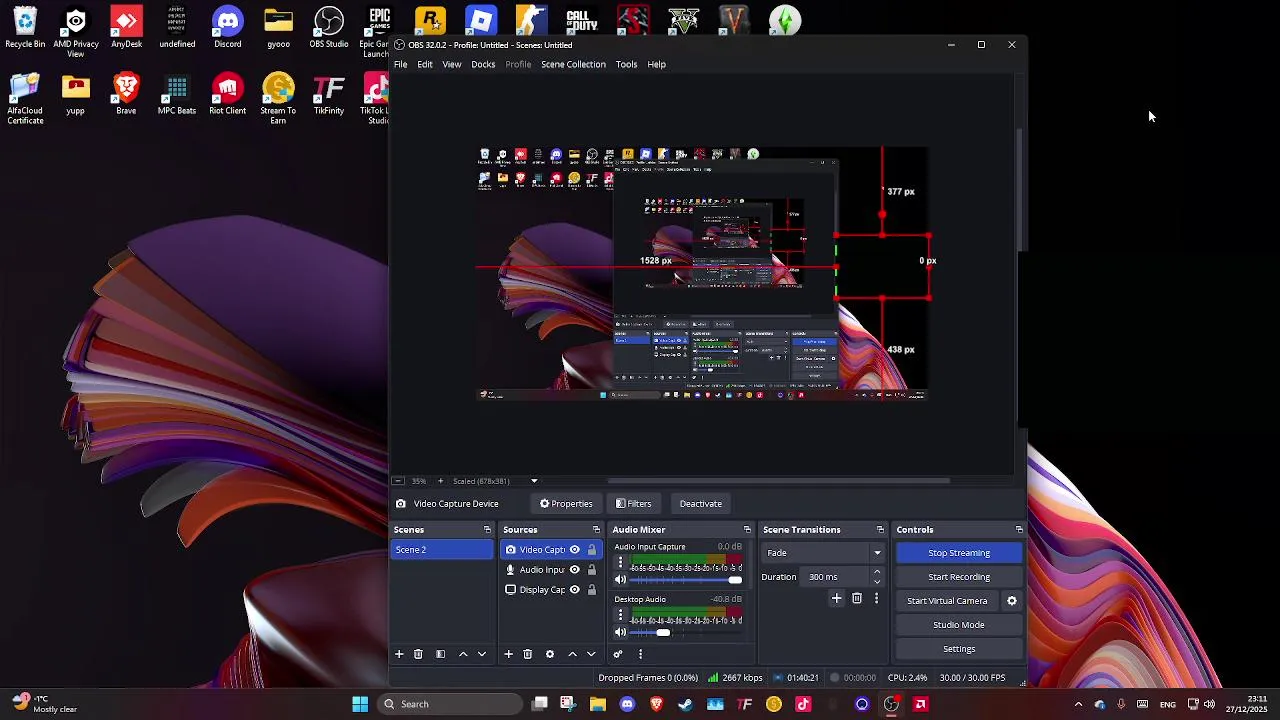This screenshot has height=720, width=1280.
Task: Open the Scene Collection menu
Action: (x=573, y=64)
